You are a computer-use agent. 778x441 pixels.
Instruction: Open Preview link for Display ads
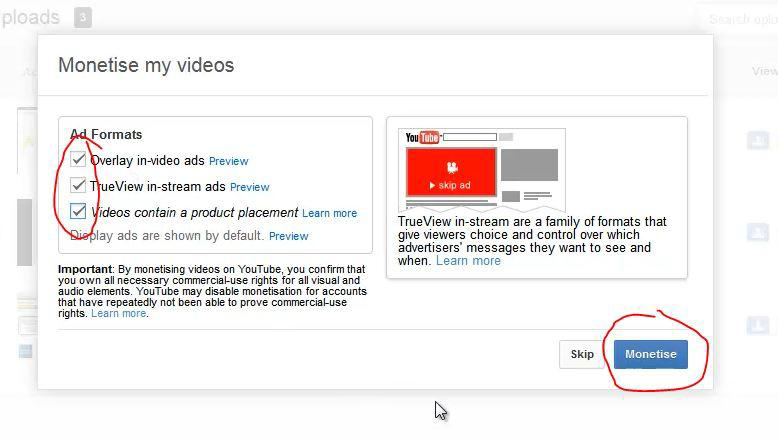point(288,237)
